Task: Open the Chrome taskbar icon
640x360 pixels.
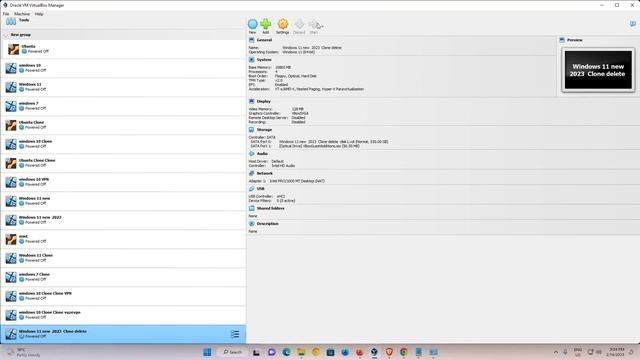Action: point(404,352)
